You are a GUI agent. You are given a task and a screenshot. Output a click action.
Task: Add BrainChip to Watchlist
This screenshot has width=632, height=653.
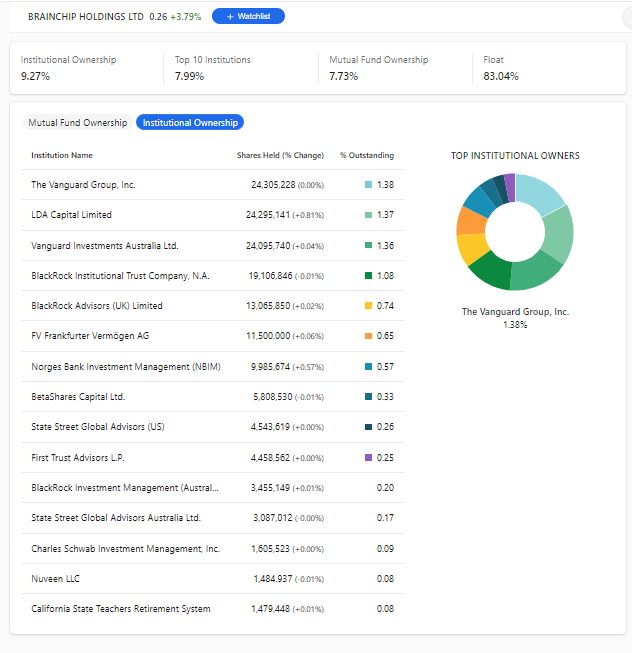(x=248, y=16)
